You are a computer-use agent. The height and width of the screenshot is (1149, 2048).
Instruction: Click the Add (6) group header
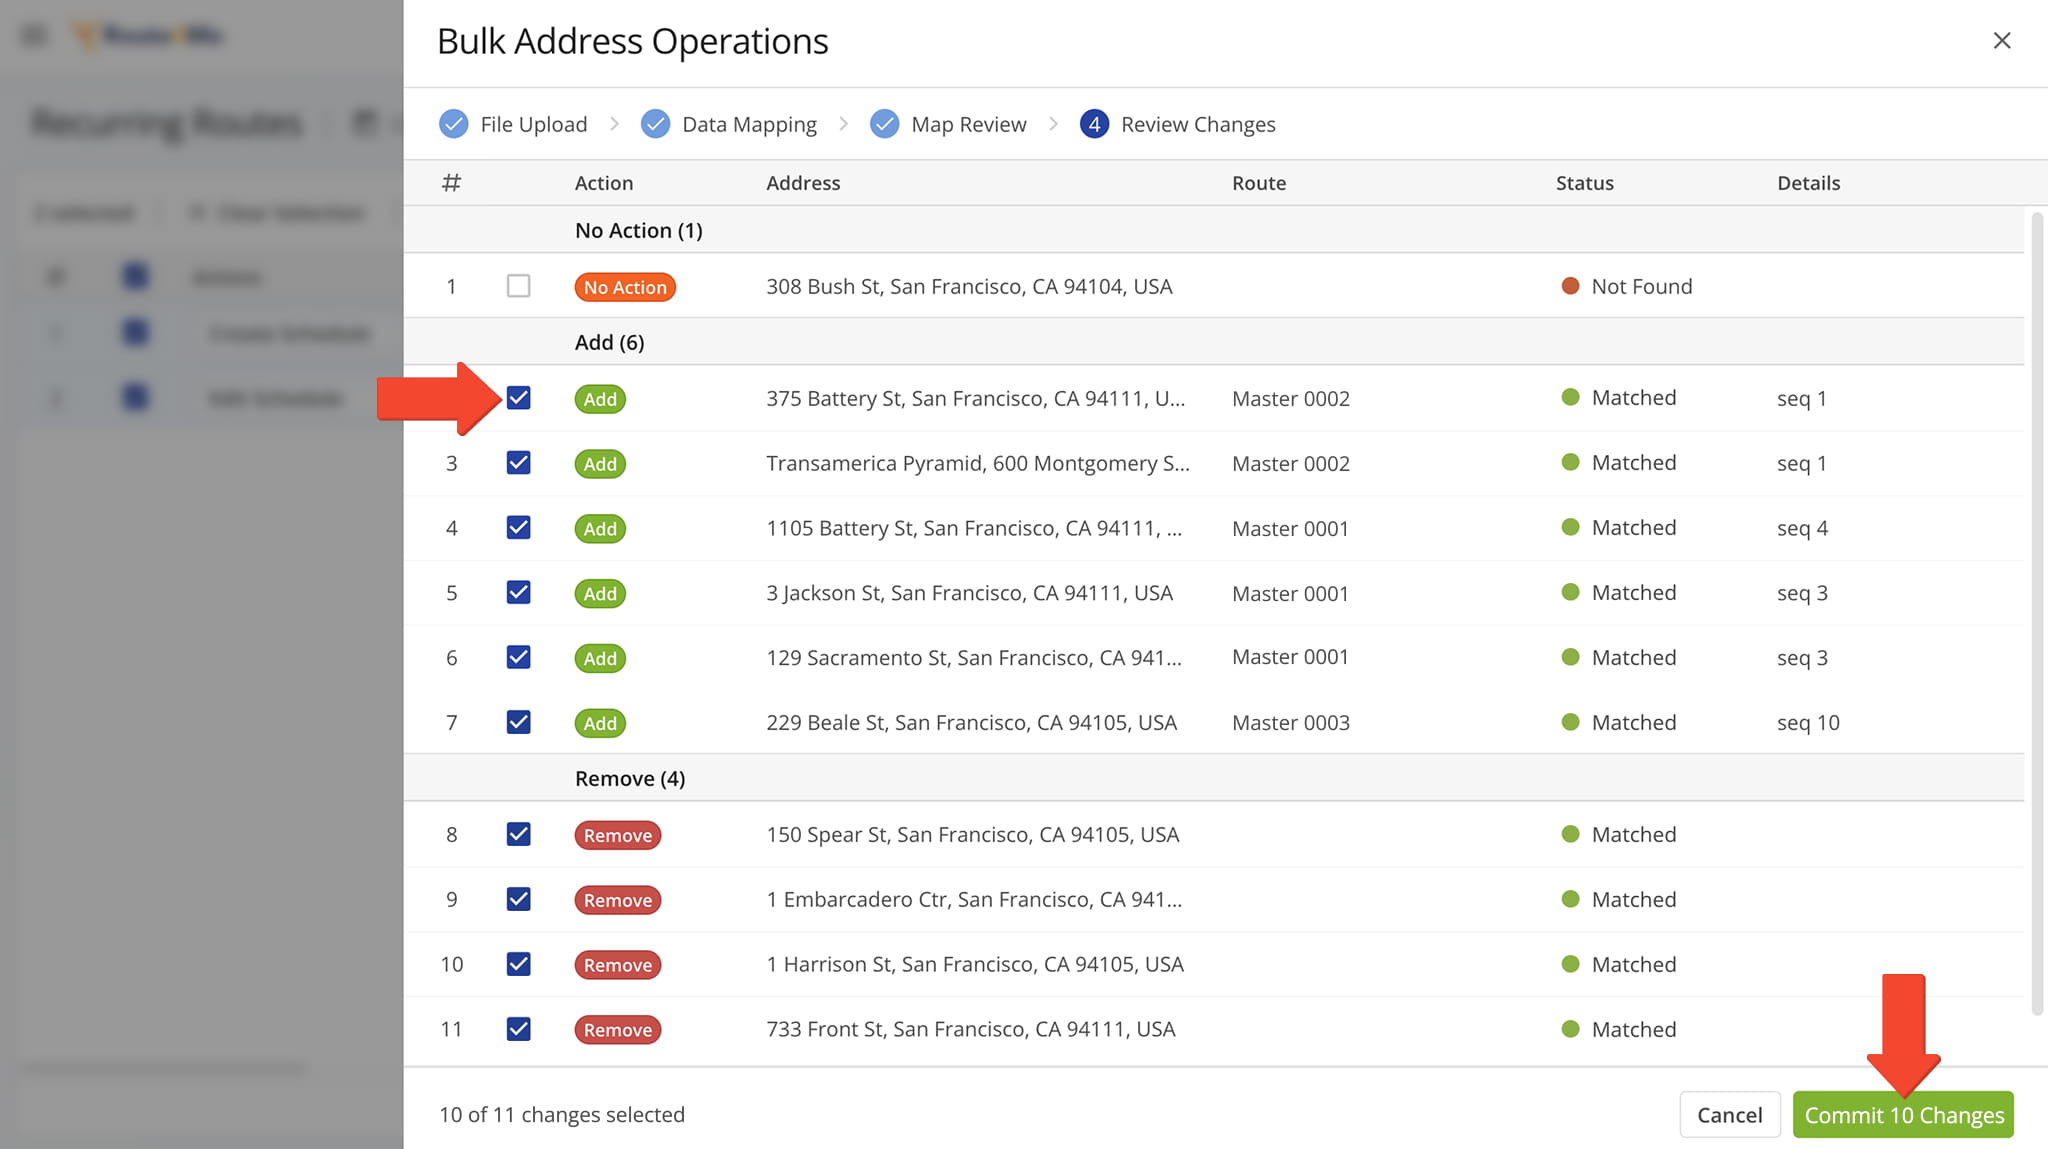pyautogui.click(x=609, y=342)
